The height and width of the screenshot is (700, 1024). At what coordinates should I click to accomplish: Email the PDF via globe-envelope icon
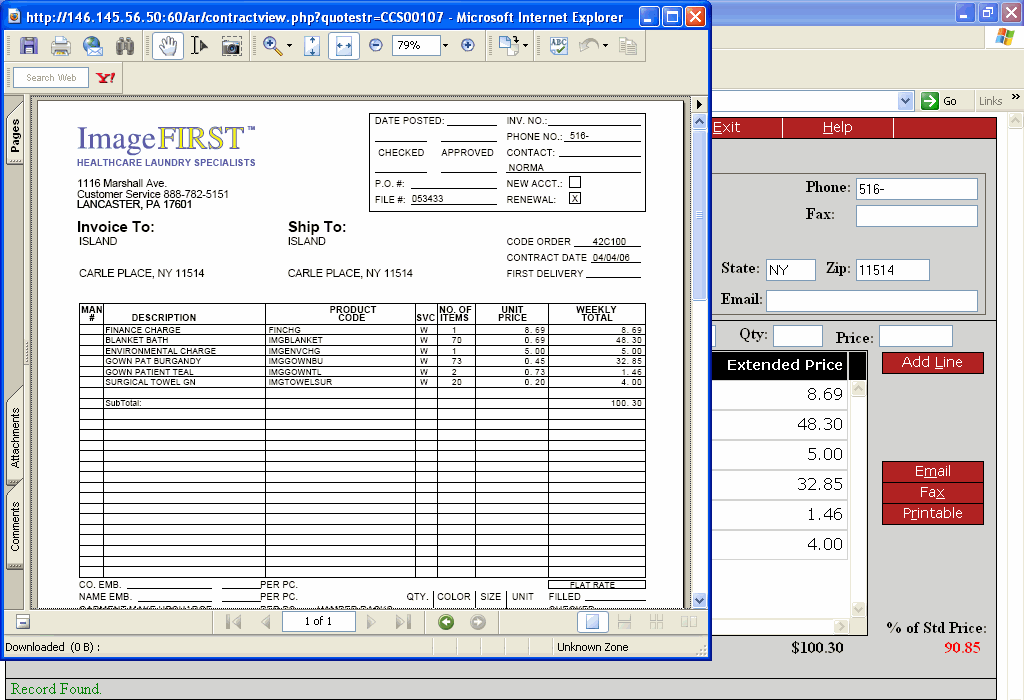pos(93,46)
